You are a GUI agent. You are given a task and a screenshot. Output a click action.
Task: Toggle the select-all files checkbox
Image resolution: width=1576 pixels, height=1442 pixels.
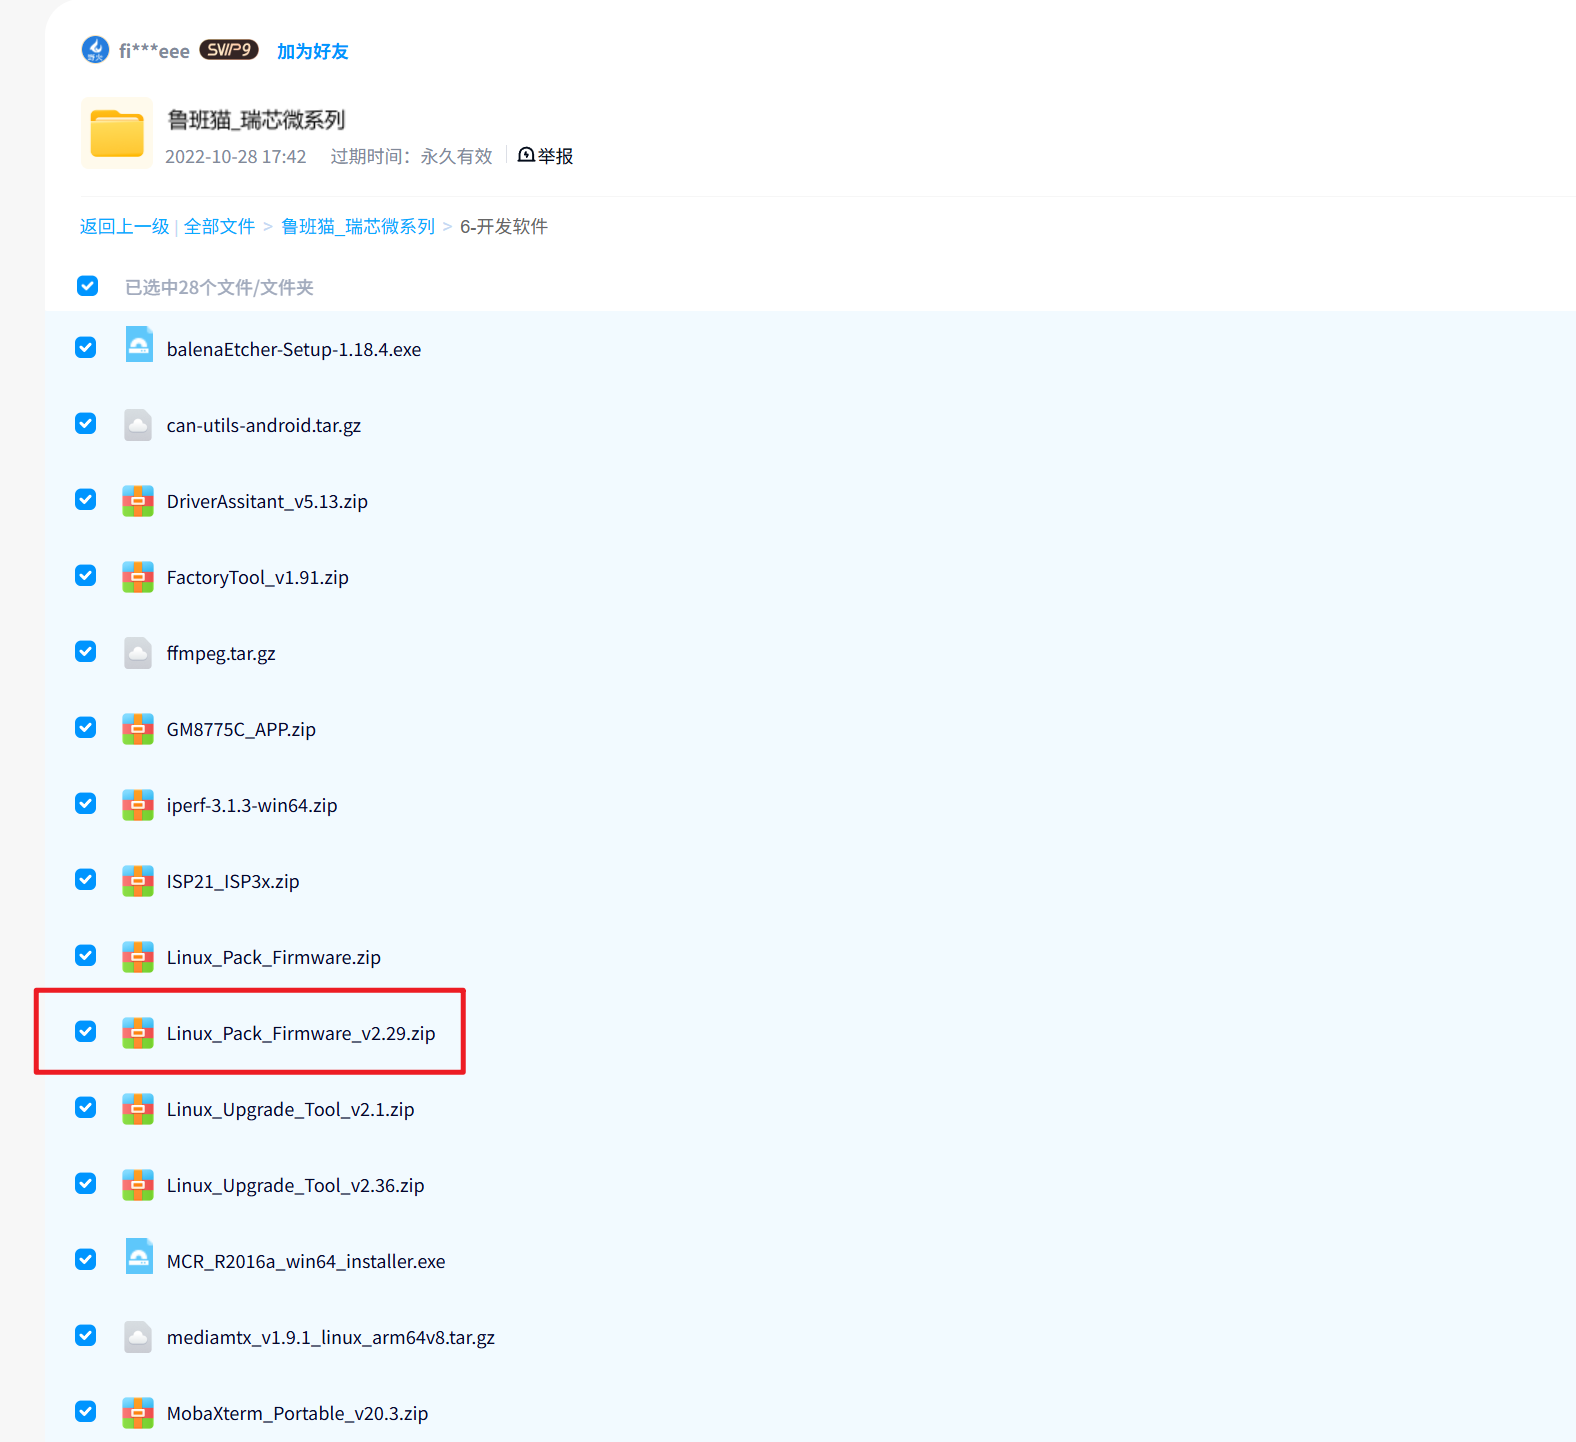click(x=87, y=286)
